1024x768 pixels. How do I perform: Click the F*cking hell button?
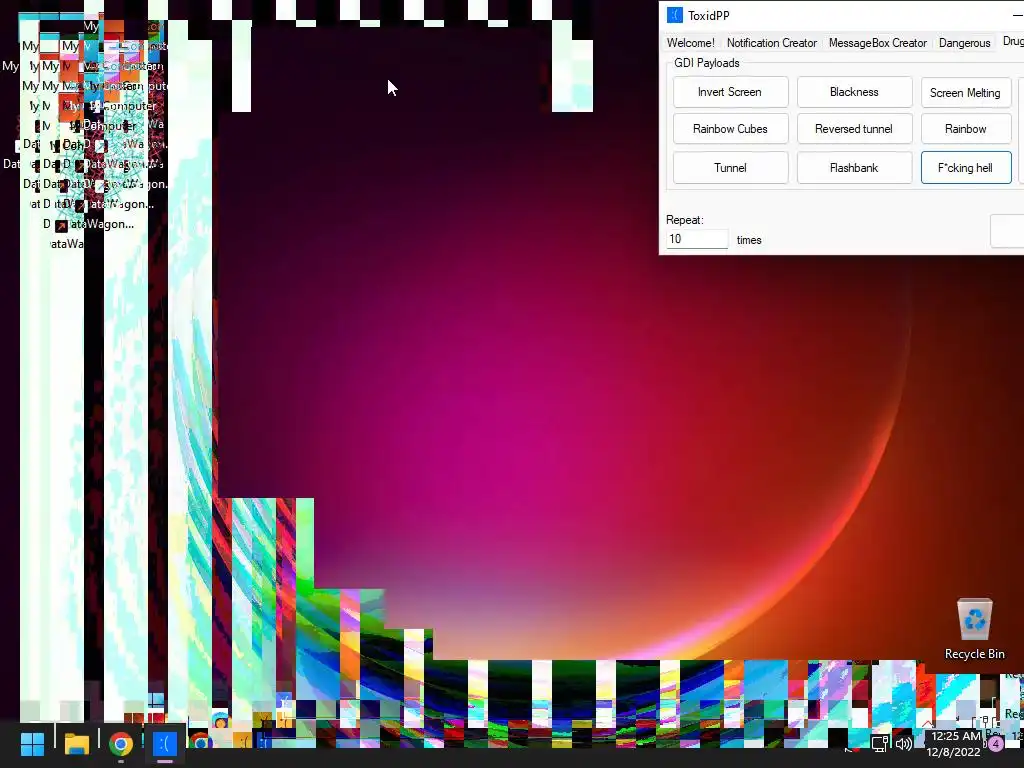(x=965, y=168)
